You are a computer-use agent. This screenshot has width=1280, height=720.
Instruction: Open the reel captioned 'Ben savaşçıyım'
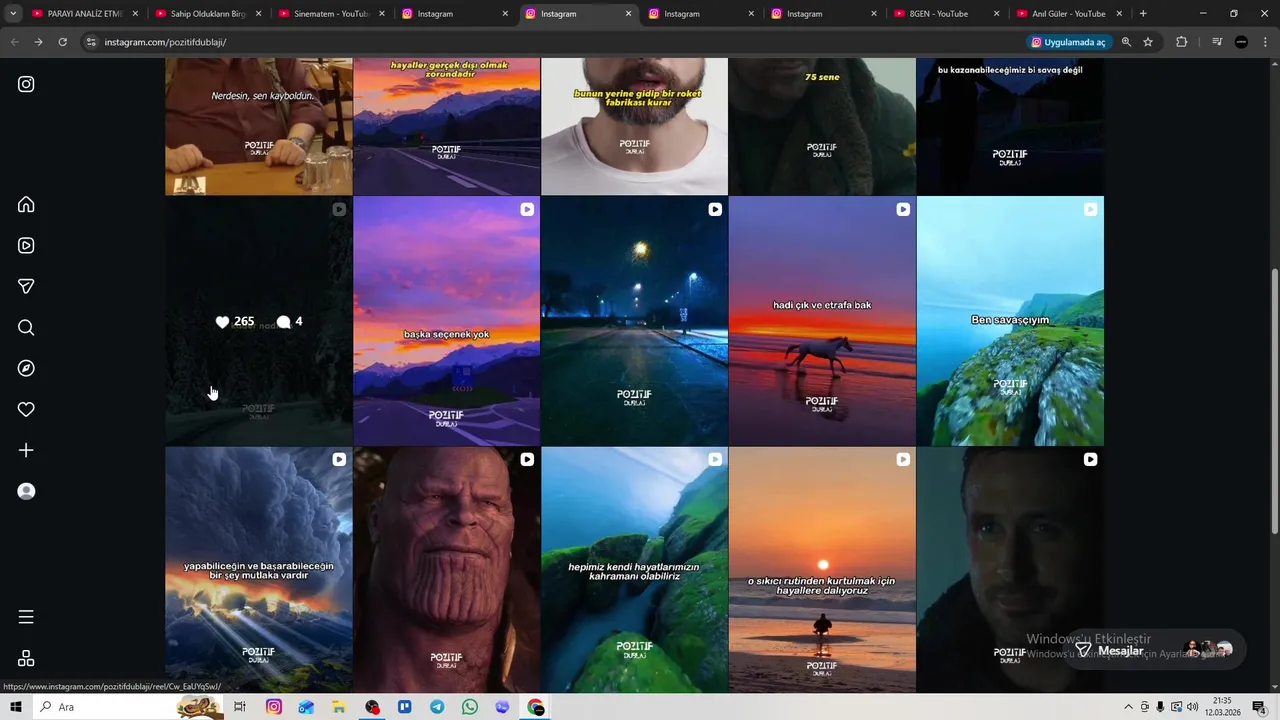(x=1010, y=321)
